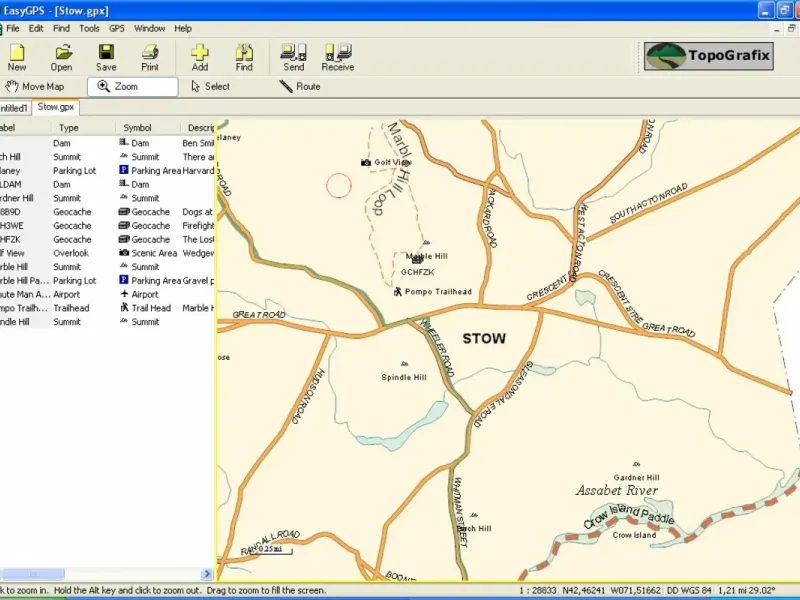Click Parking Area icon in Harvard row

123,170
